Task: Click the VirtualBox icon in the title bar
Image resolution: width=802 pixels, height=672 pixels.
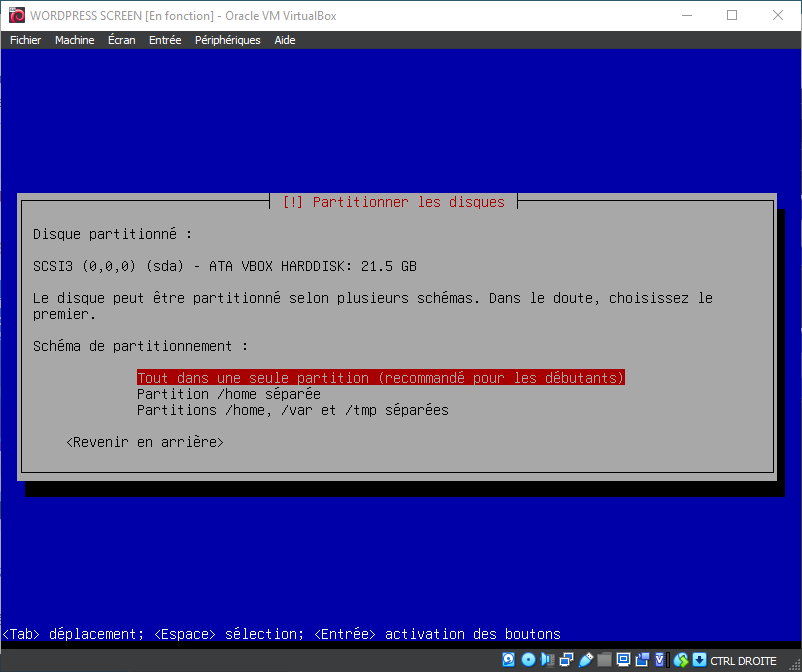Action: click(15, 15)
